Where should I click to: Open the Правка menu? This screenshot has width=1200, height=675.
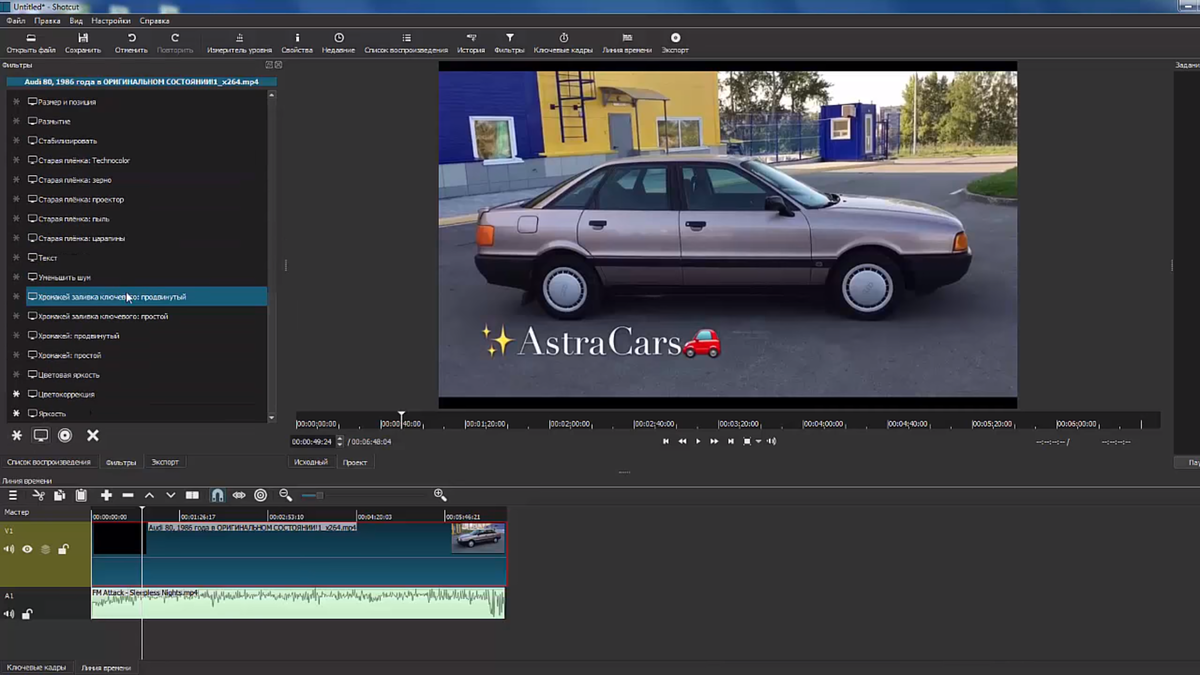47,21
